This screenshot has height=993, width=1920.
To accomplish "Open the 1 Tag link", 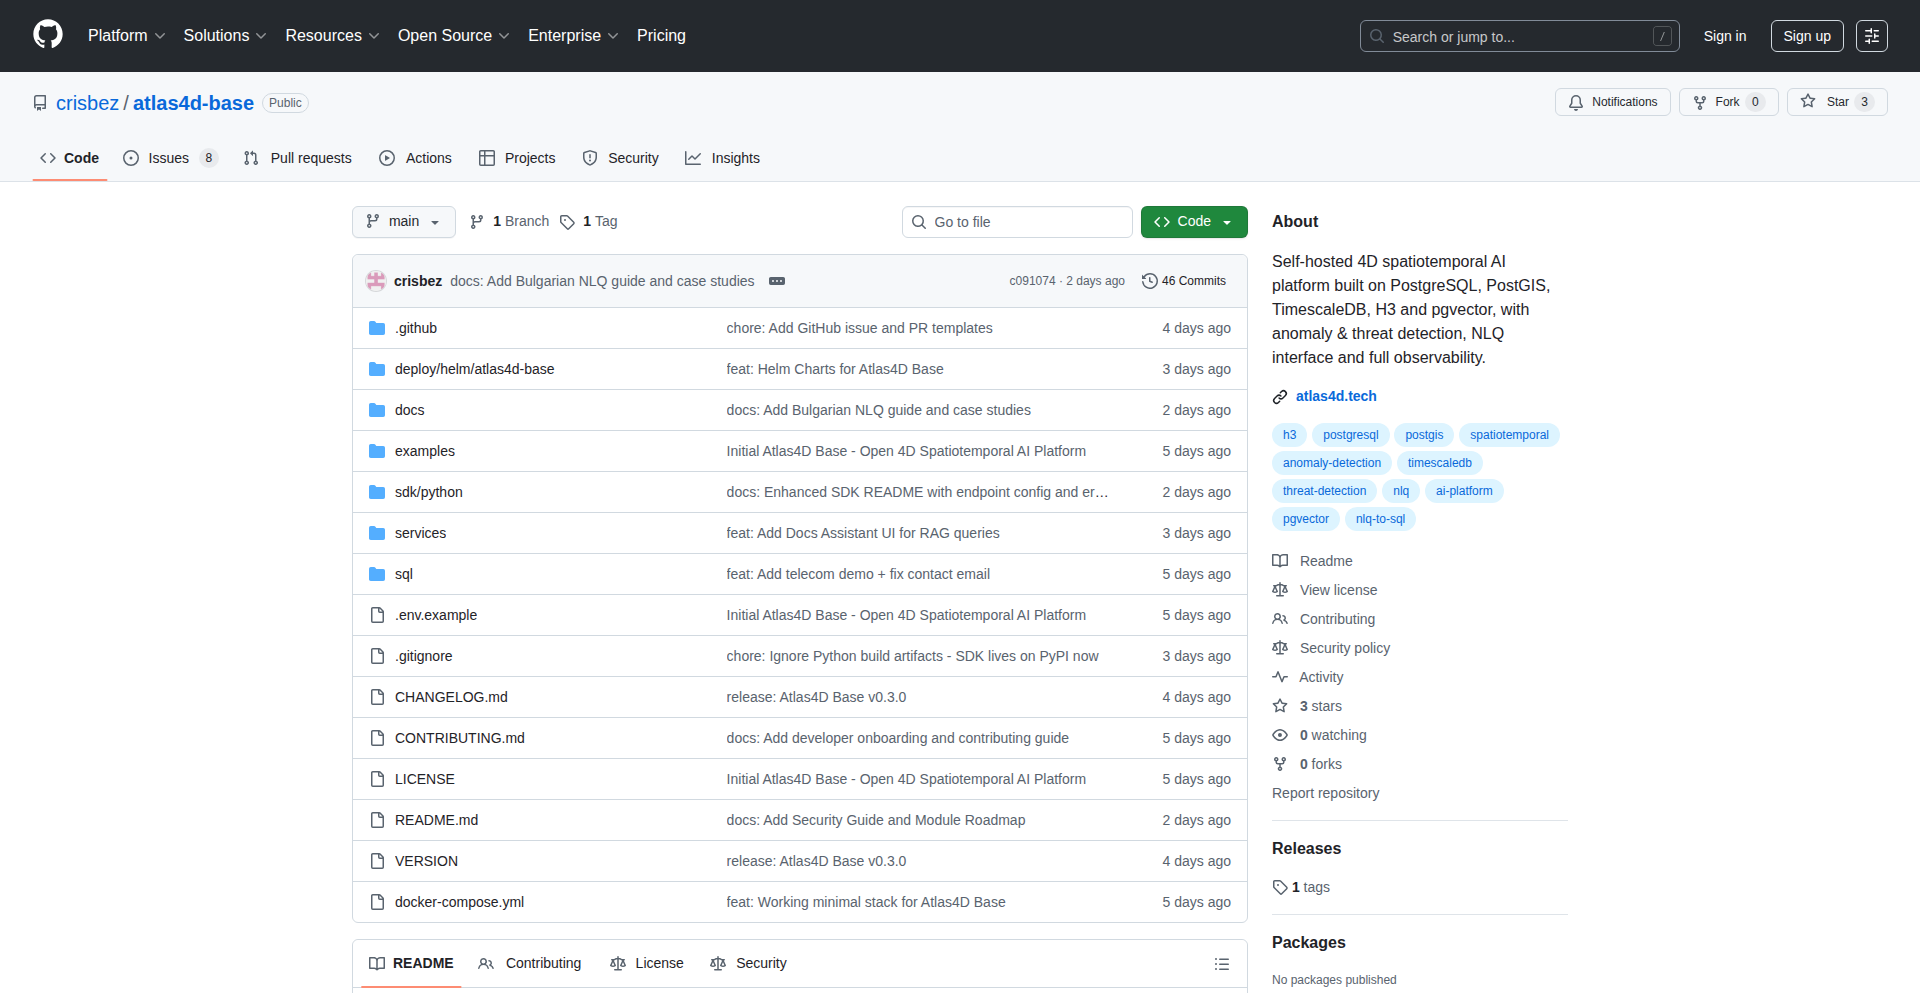I will (x=588, y=222).
